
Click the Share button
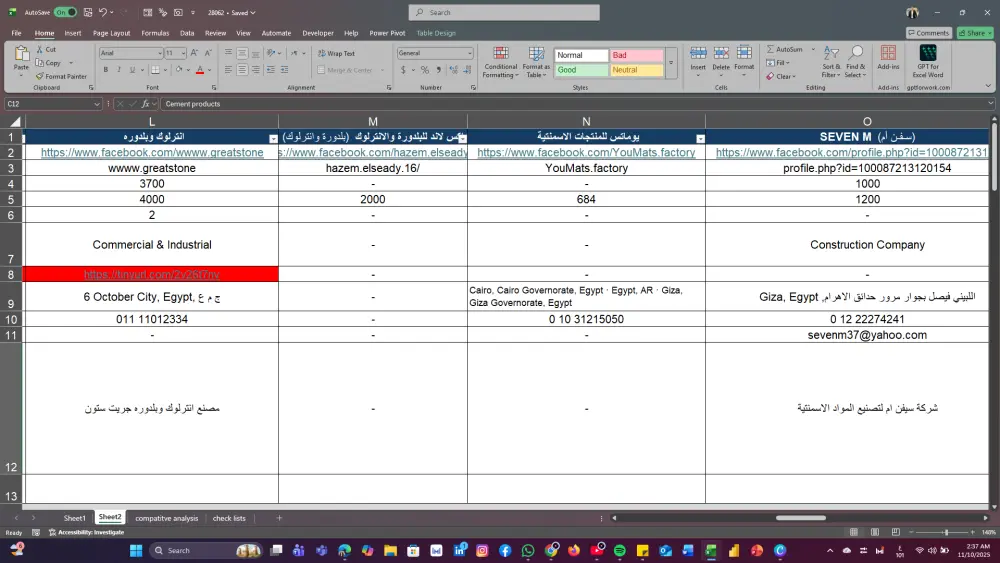(x=975, y=33)
